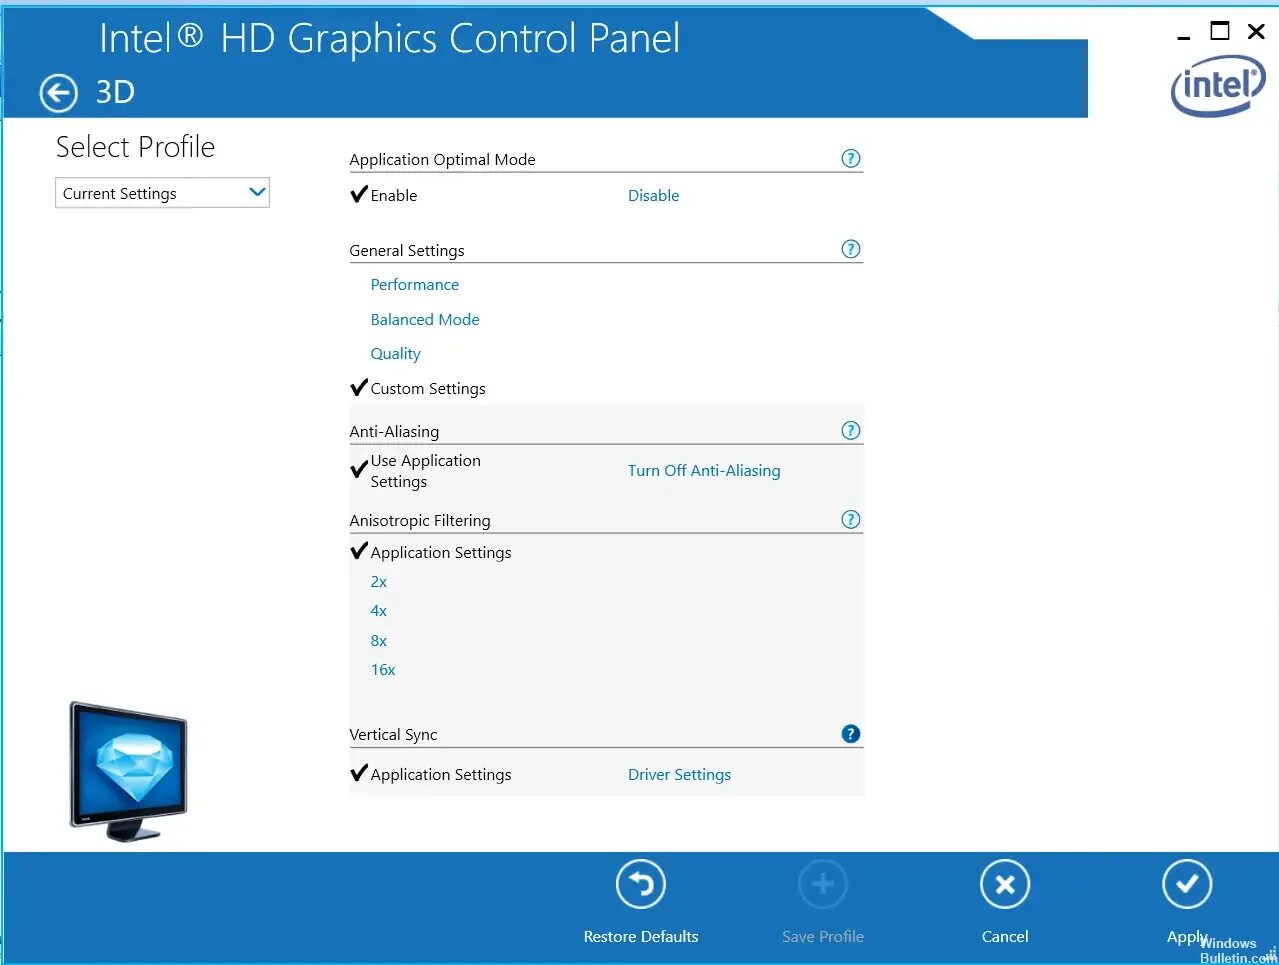1279x965 pixels.
Task: Select Disable for Application Optimal Mode
Action: [x=653, y=196]
